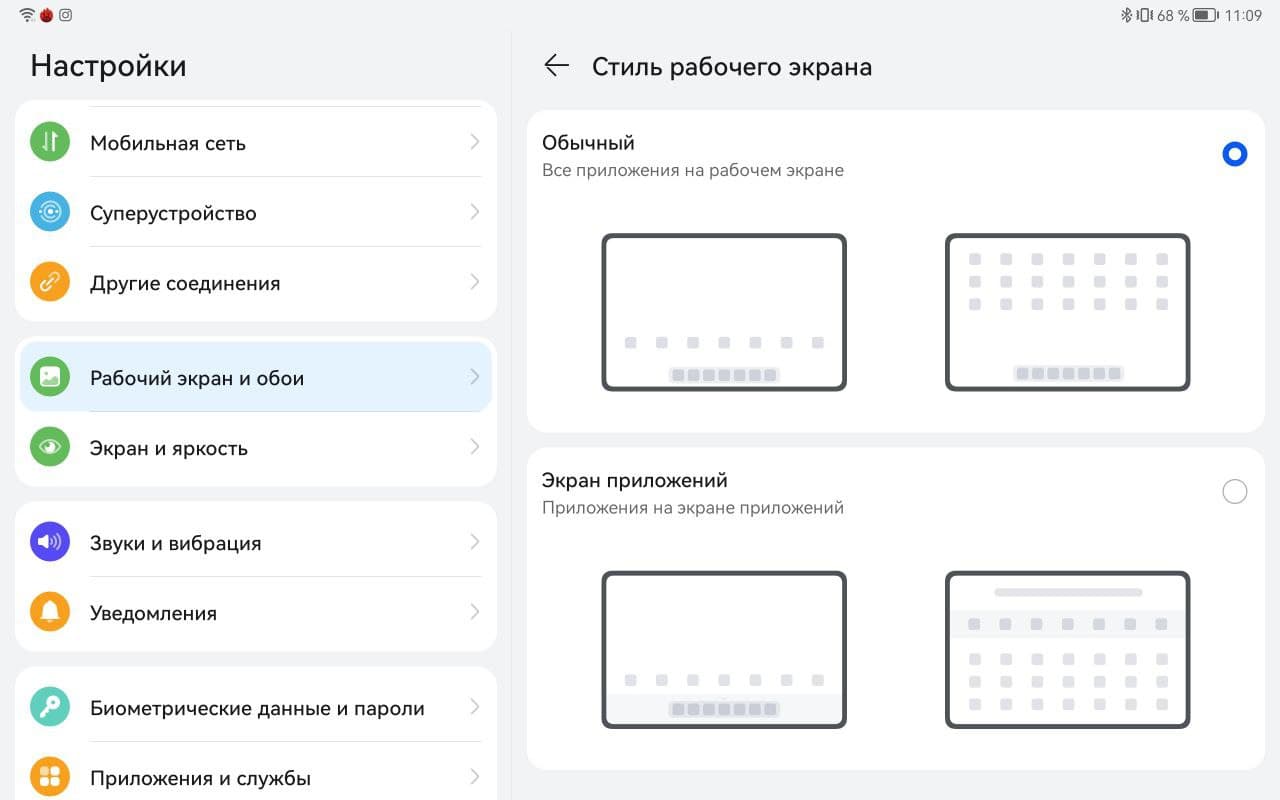Viewport: 1280px width, 800px height.
Task: Tap the Уведомления bell icon
Action: tap(50, 612)
